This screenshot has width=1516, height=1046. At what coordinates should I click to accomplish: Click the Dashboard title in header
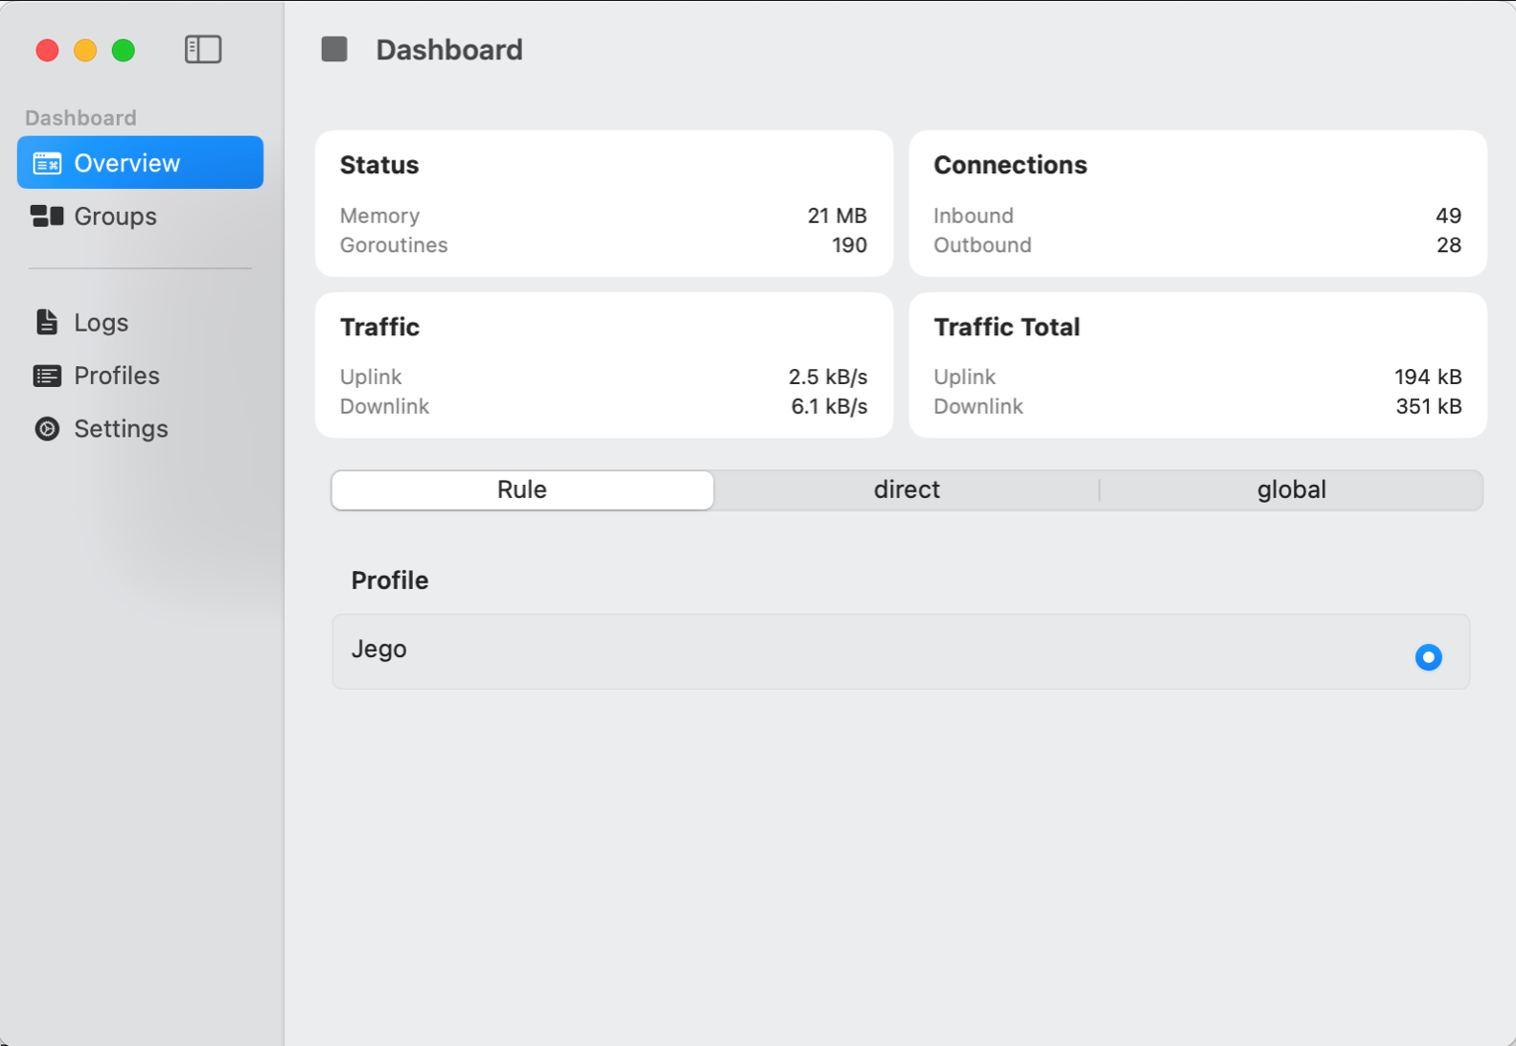tap(449, 50)
